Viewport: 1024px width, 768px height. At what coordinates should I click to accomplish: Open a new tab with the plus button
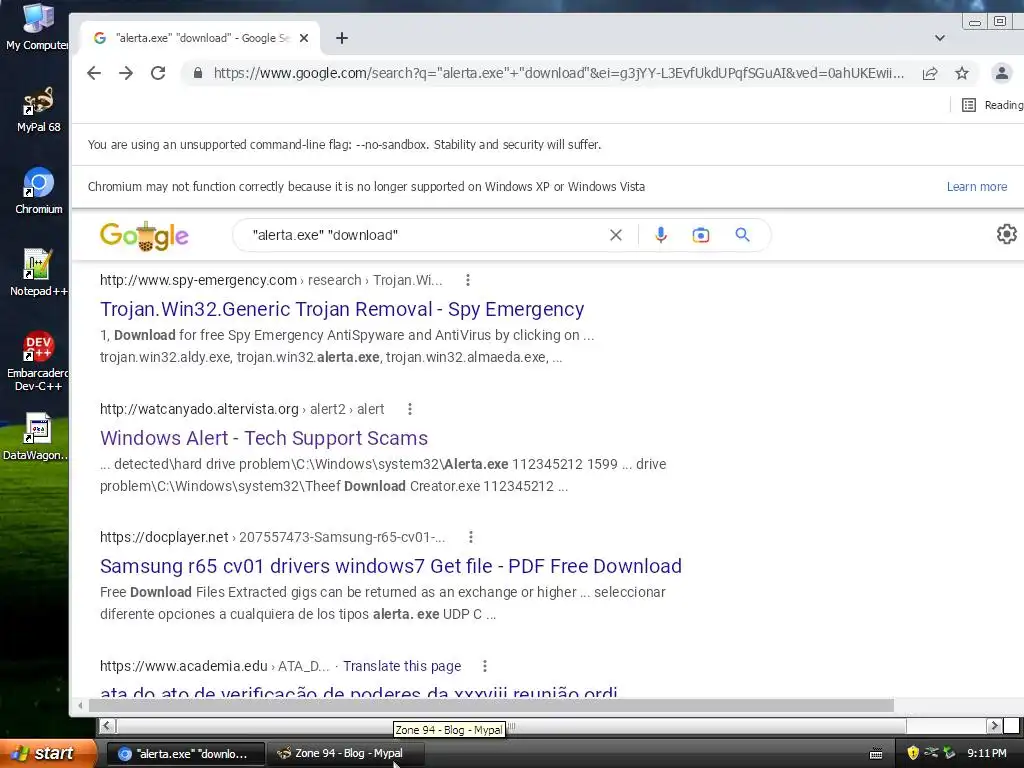pyautogui.click(x=342, y=38)
